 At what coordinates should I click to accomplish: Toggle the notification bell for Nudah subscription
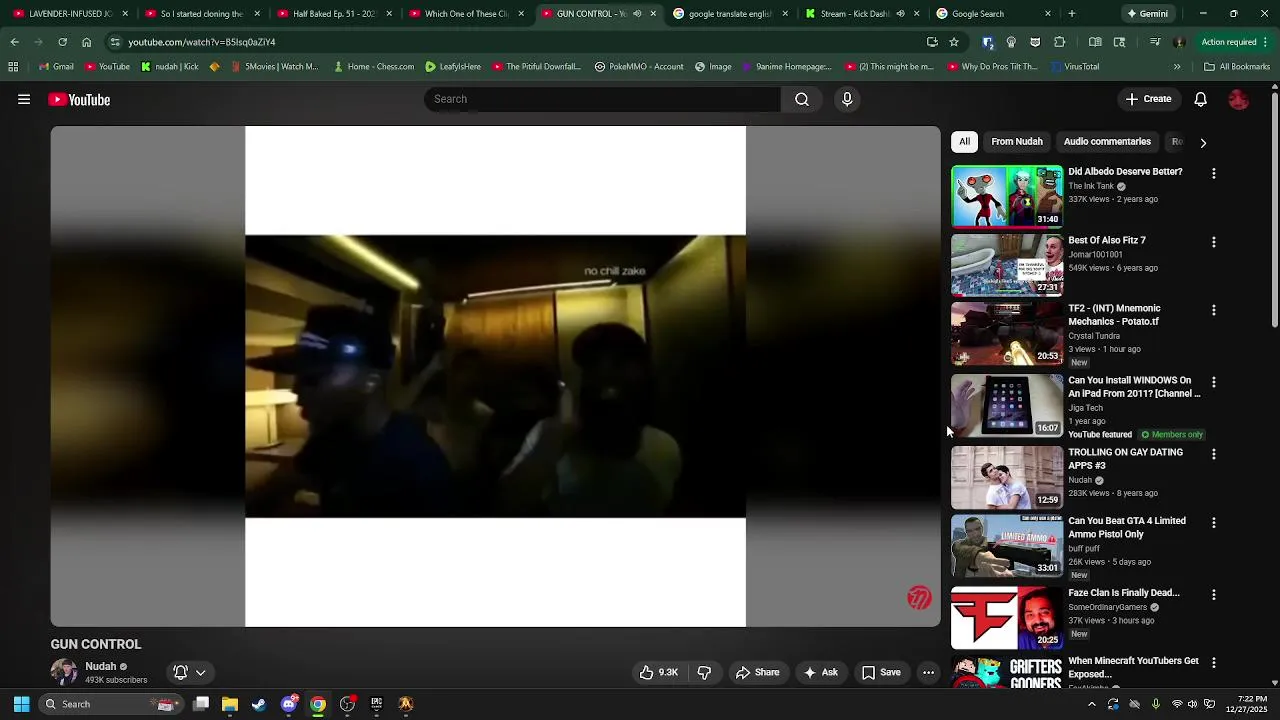180,673
